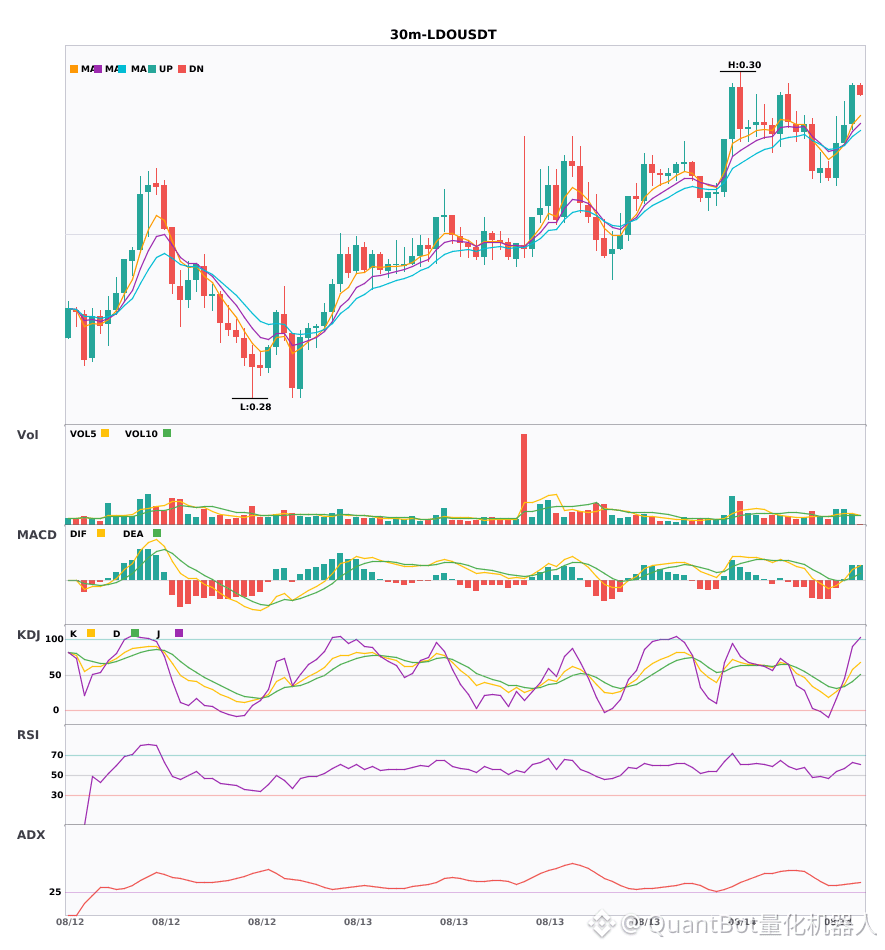Click the orange MA legend swatch

tap(74, 69)
